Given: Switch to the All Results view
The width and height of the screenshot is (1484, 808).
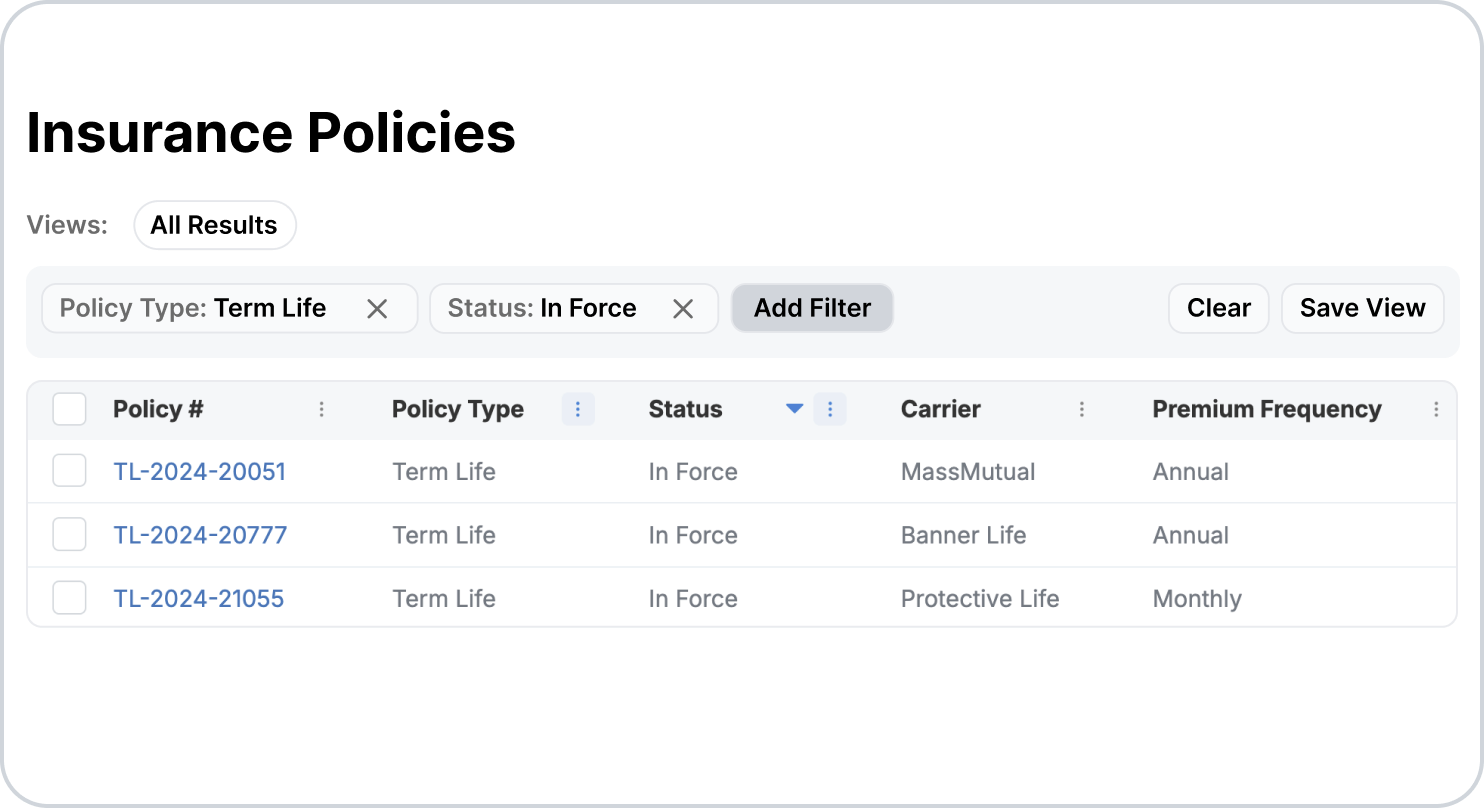Looking at the screenshot, I should [x=214, y=225].
